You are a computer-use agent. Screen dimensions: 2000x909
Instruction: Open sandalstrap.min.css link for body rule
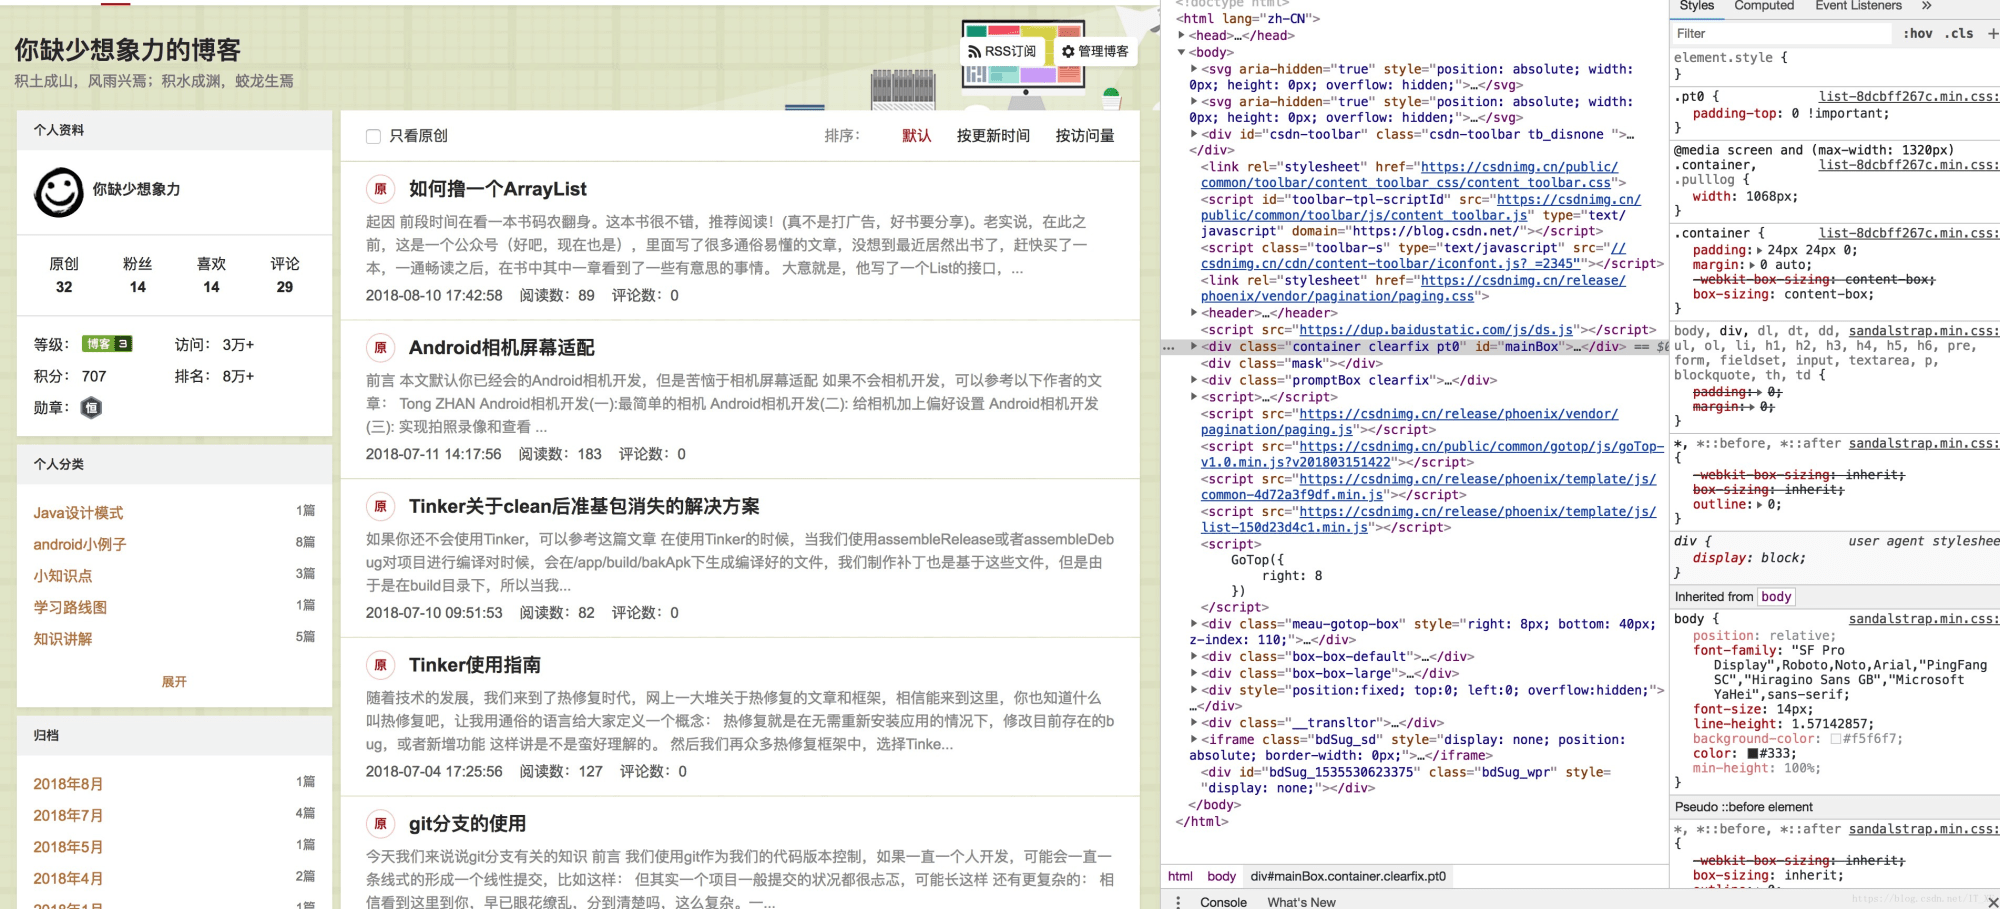tap(1924, 619)
